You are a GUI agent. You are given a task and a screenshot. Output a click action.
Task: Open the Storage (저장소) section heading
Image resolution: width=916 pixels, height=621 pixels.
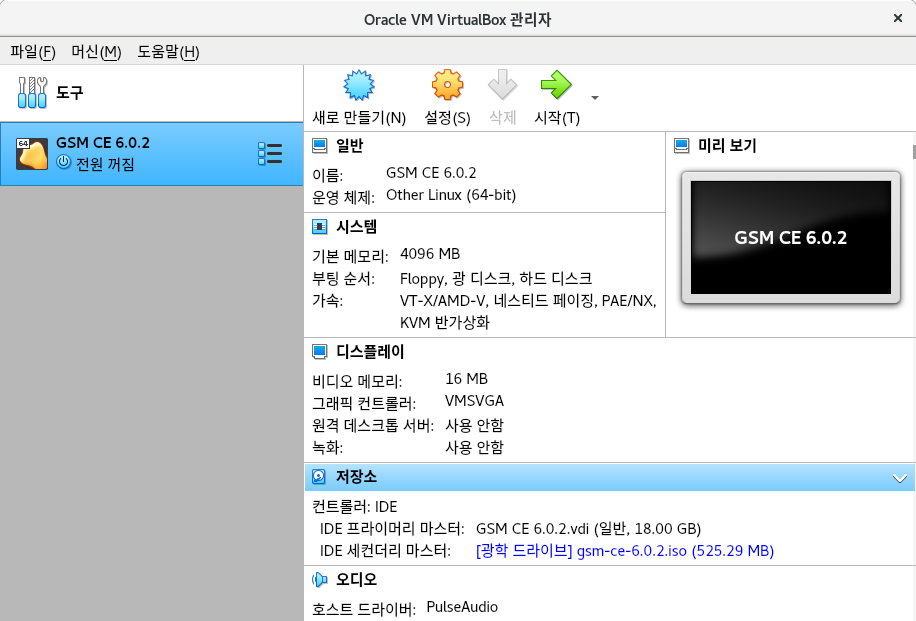[356, 477]
